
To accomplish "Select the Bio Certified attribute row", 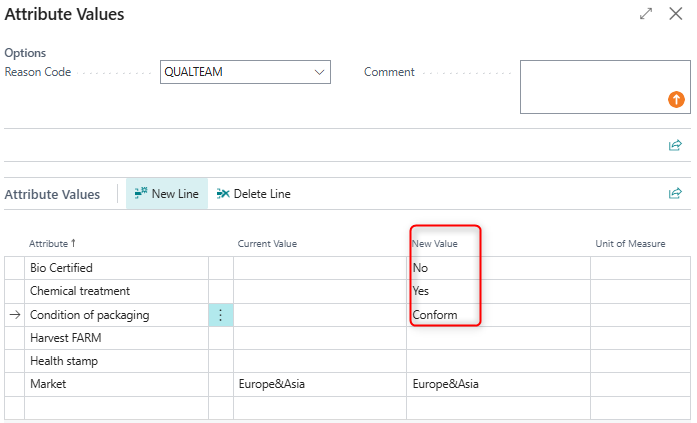I will pos(61,268).
